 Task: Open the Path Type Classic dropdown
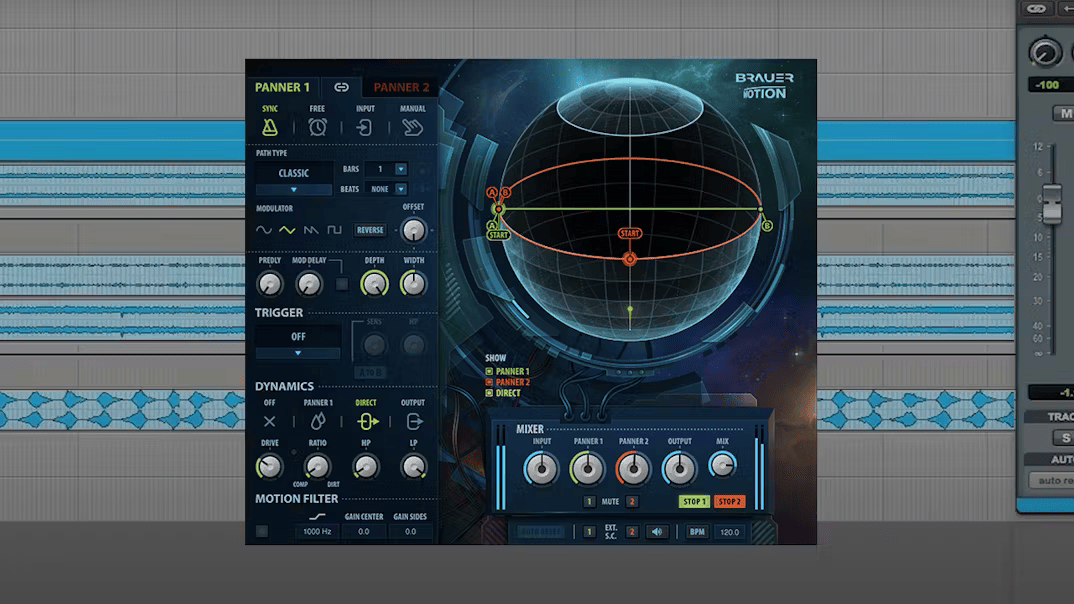coord(294,179)
